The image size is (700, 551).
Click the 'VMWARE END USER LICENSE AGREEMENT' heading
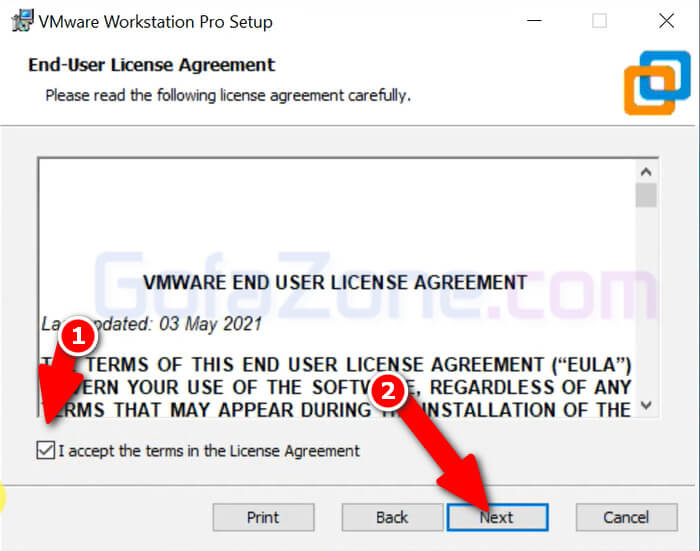(x=335, y=283)
